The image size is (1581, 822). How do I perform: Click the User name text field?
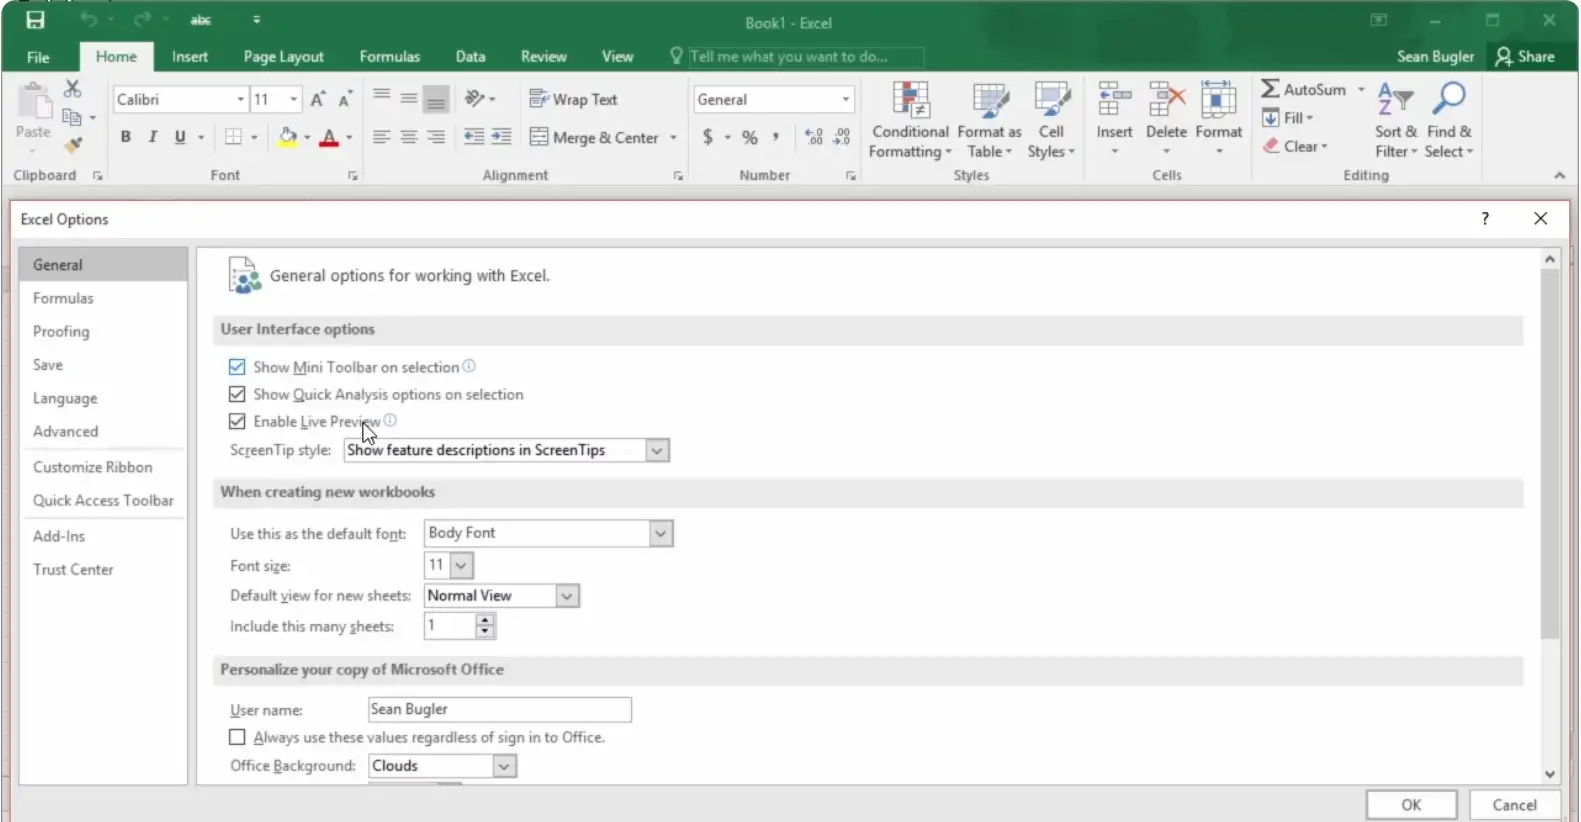pos(499,709)
